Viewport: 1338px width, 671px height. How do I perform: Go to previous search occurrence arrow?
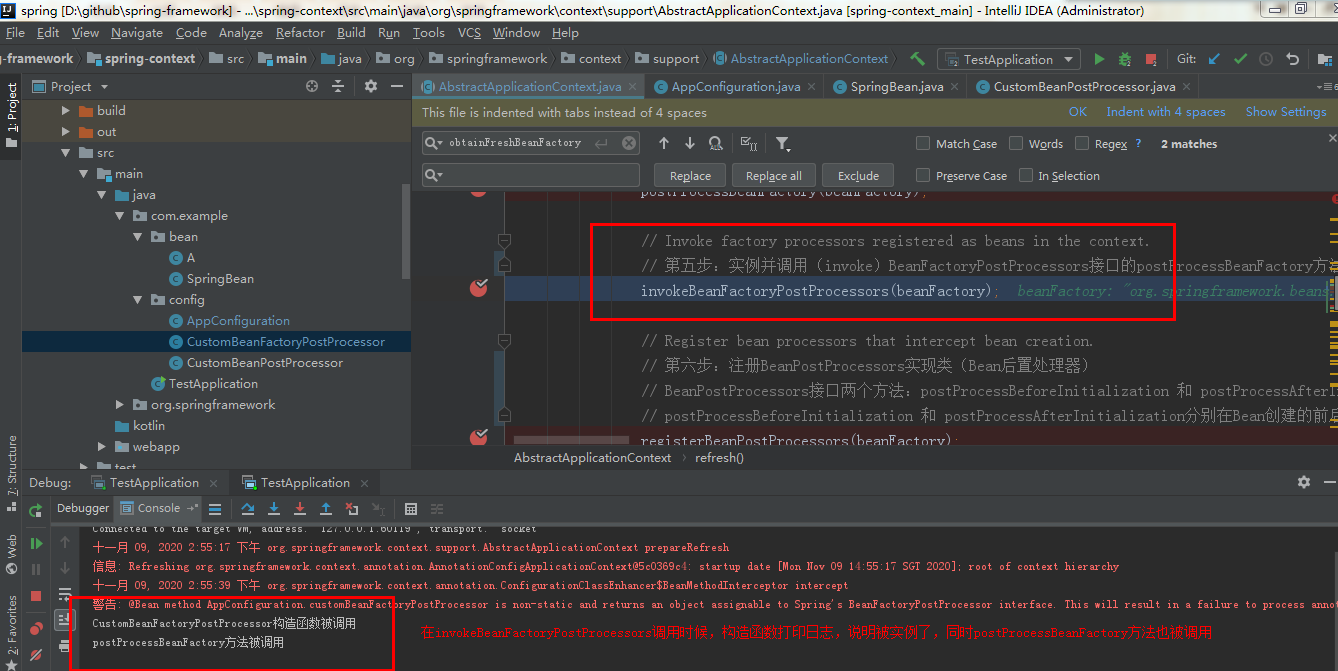tap(664, 143)
